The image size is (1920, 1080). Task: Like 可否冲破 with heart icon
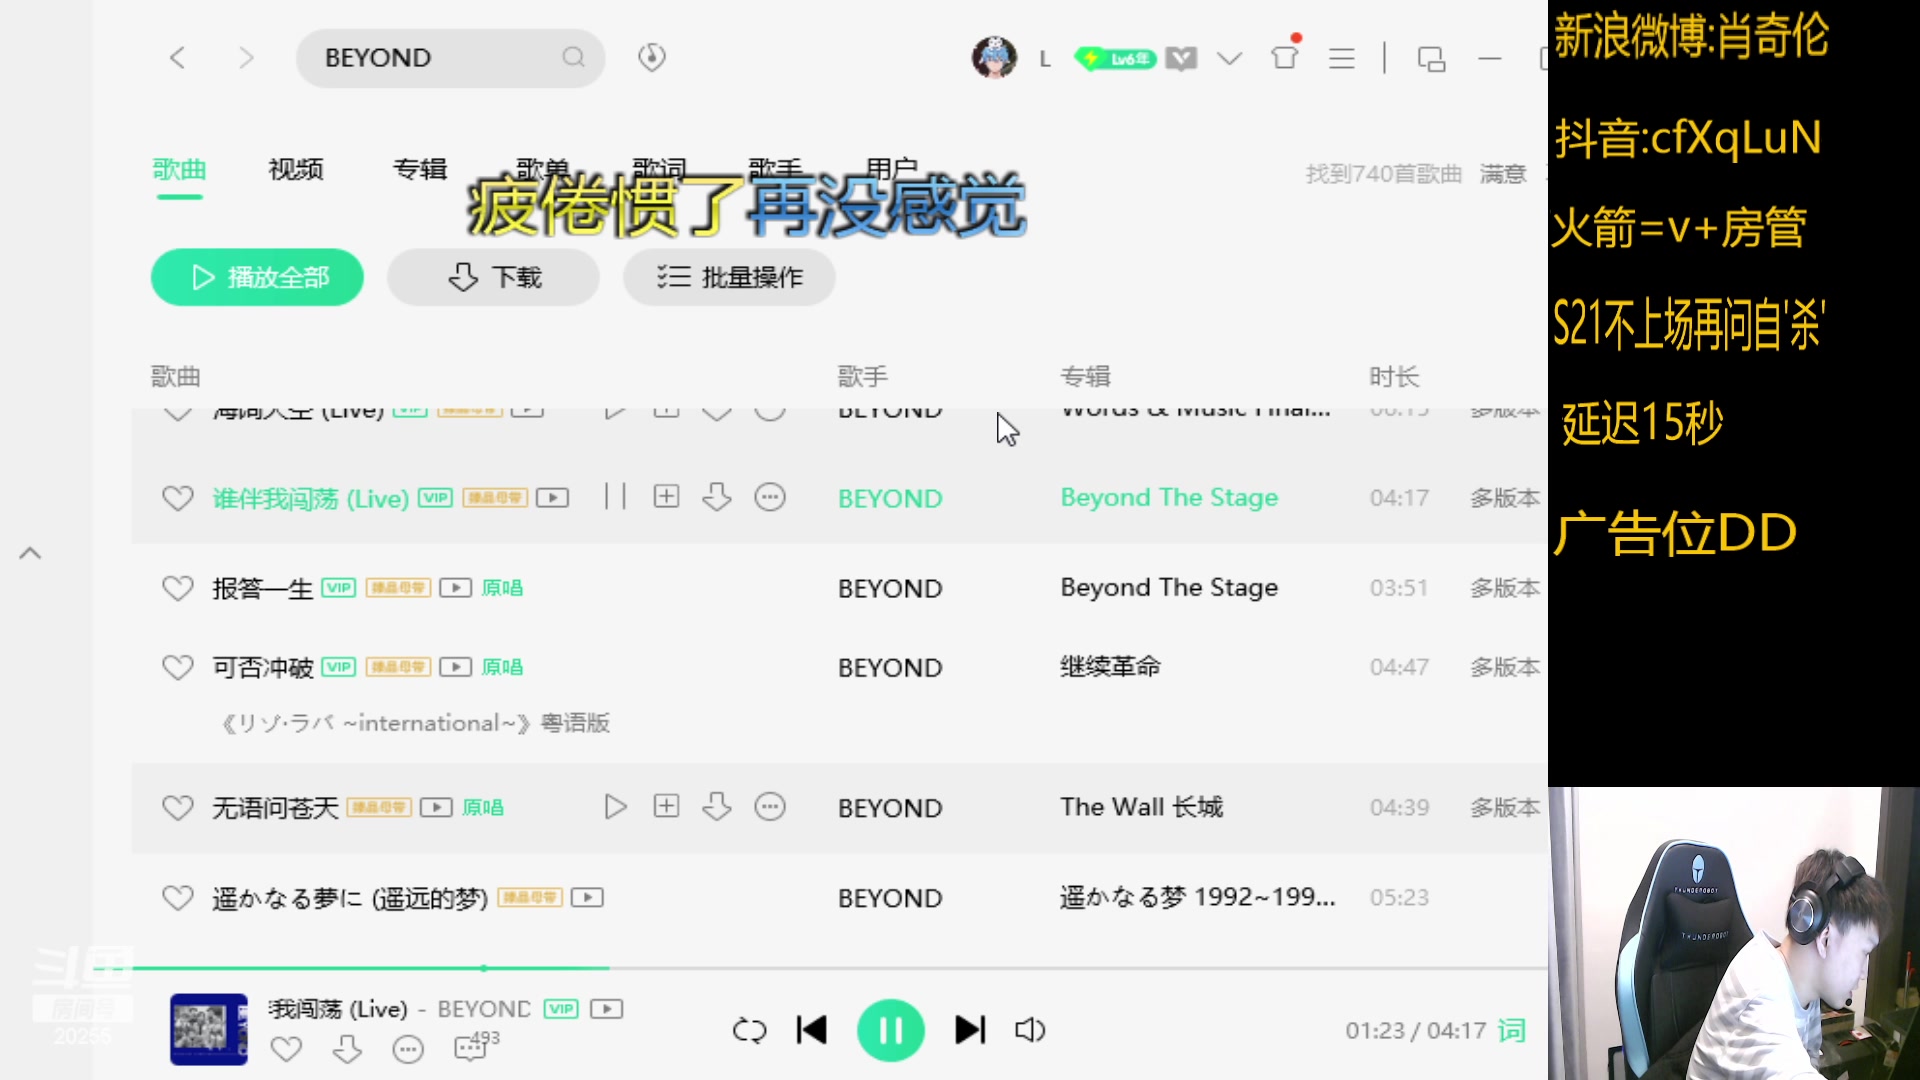[x=178, y=667]
